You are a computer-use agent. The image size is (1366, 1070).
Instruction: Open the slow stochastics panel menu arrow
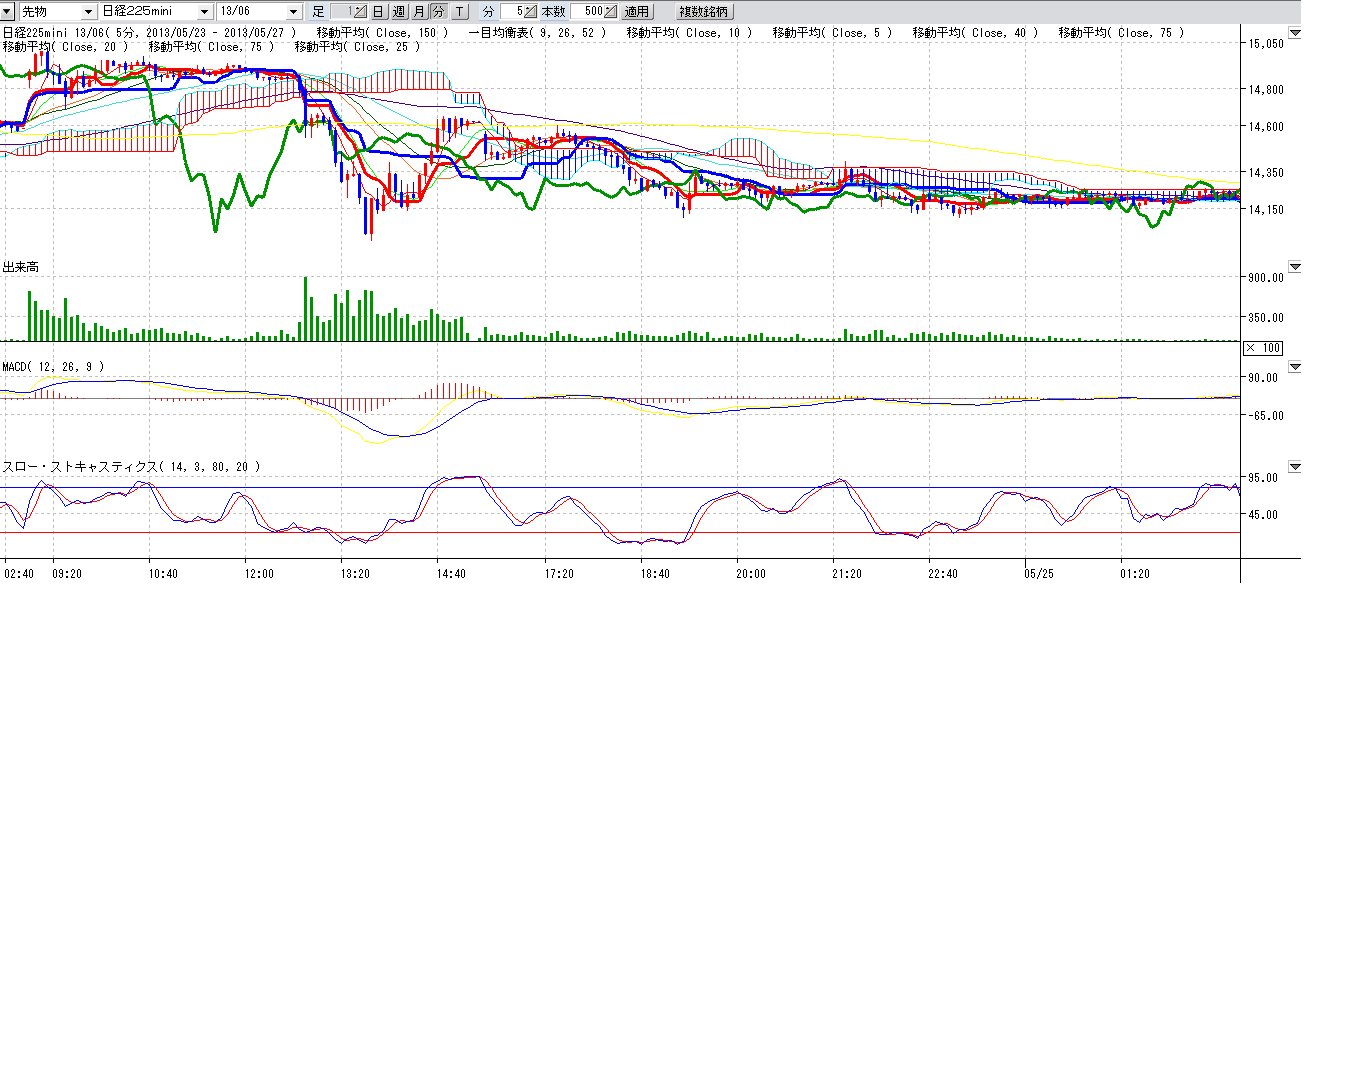pyautogui.click(x=1295, y=467)
